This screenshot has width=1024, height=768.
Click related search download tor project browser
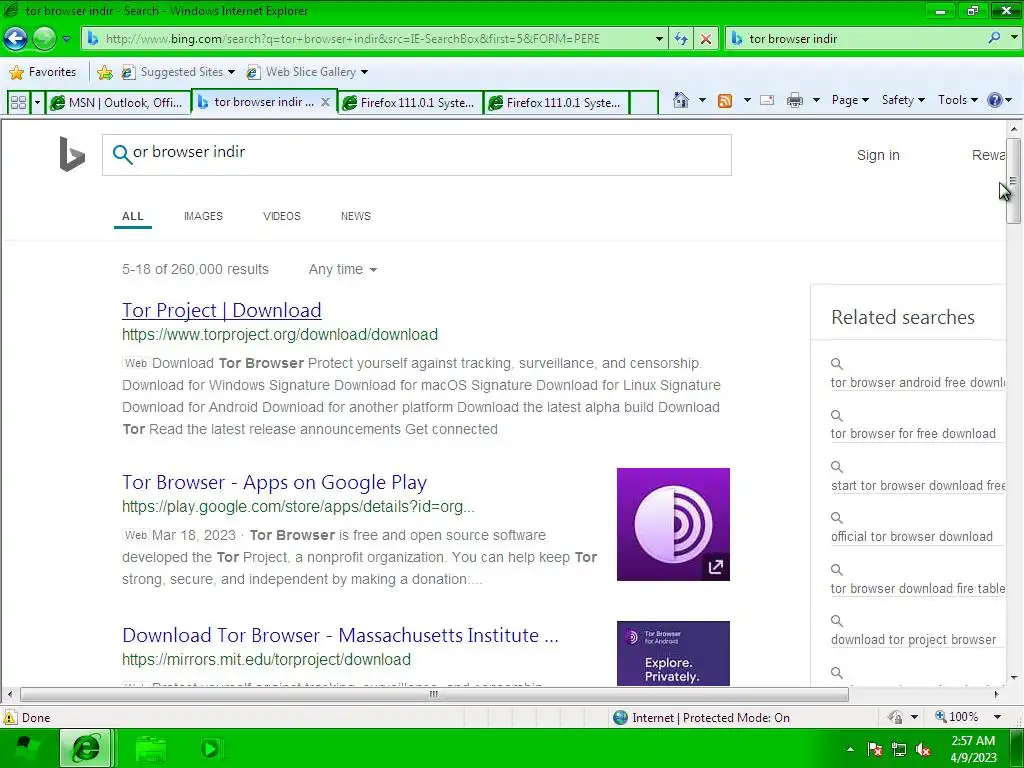click(913, 640)
